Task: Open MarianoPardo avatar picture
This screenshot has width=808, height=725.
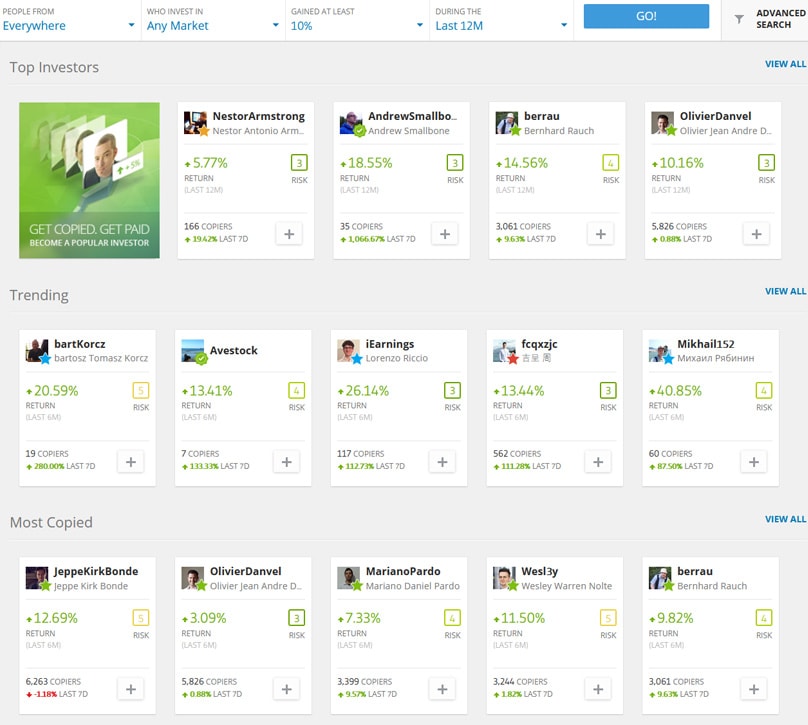Action: point(348,578)
